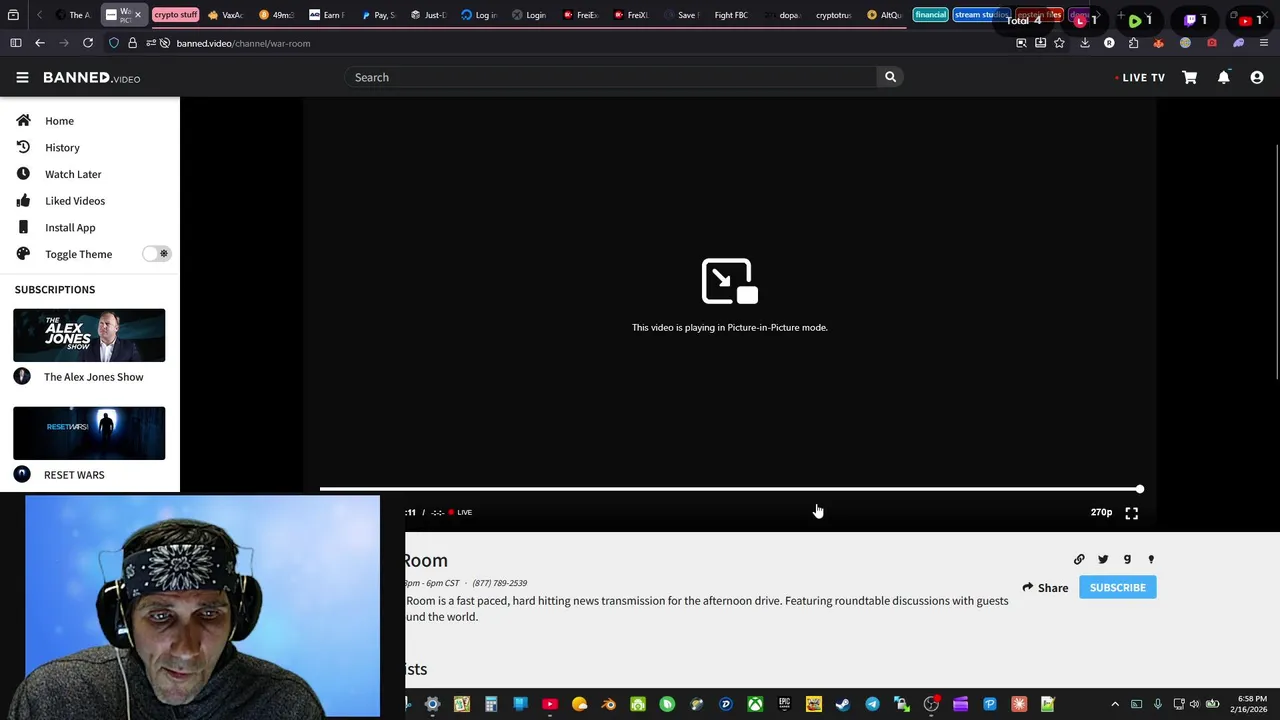
Task: Reload the page
Action: click(88, 43)
